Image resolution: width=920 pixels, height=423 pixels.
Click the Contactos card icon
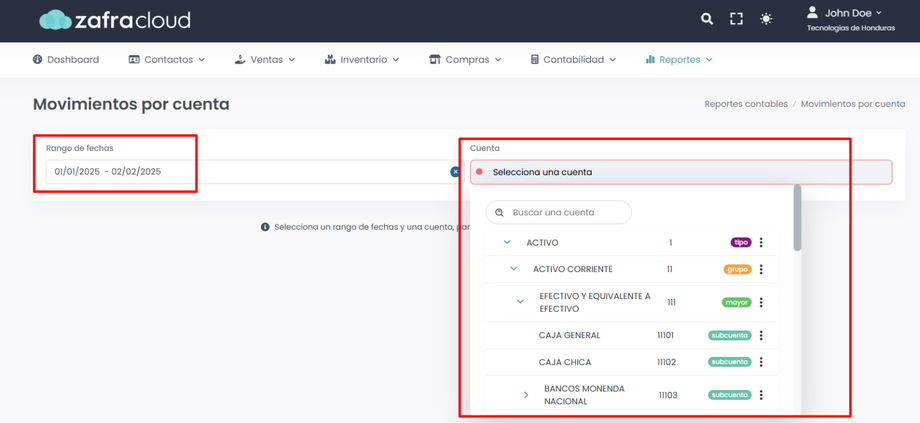click(x=134, y=59)
